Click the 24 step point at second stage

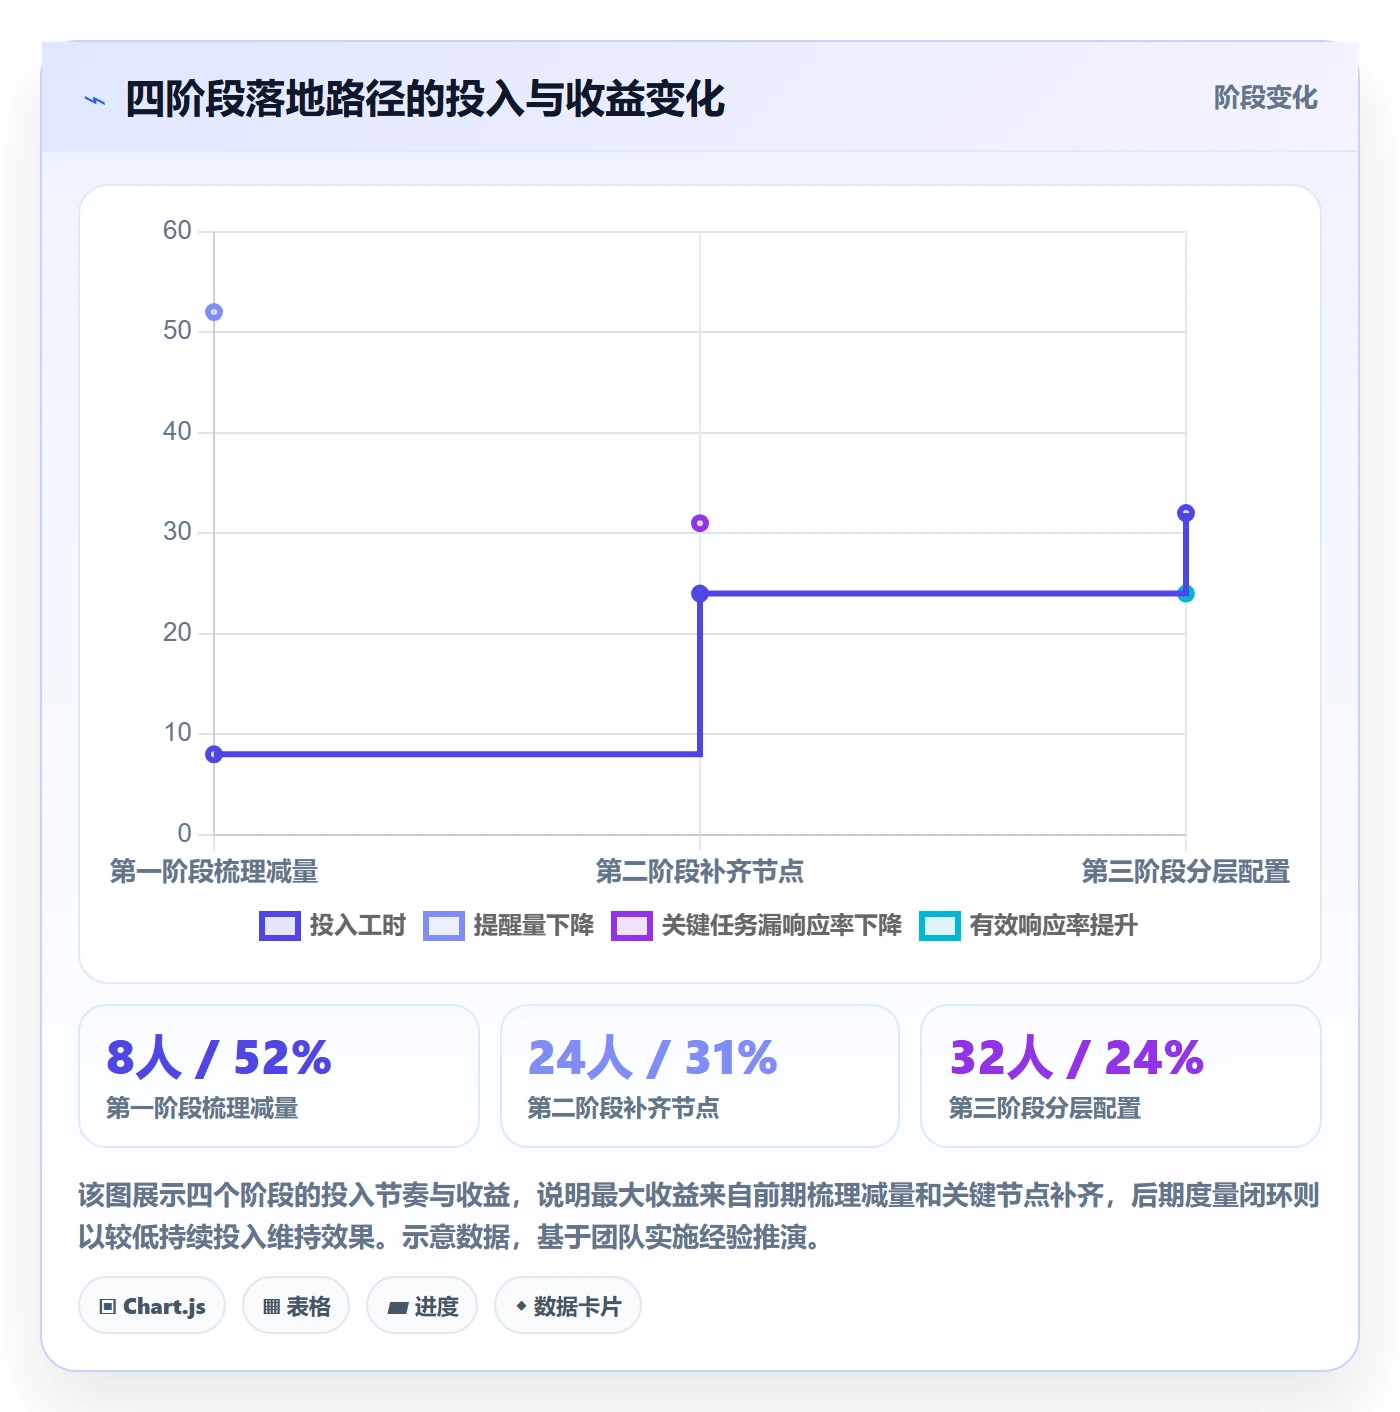tap(700, 594)
